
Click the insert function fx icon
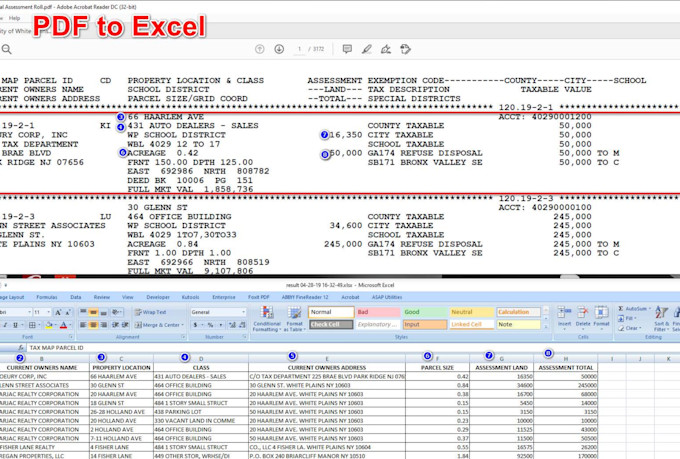(21, 348)
